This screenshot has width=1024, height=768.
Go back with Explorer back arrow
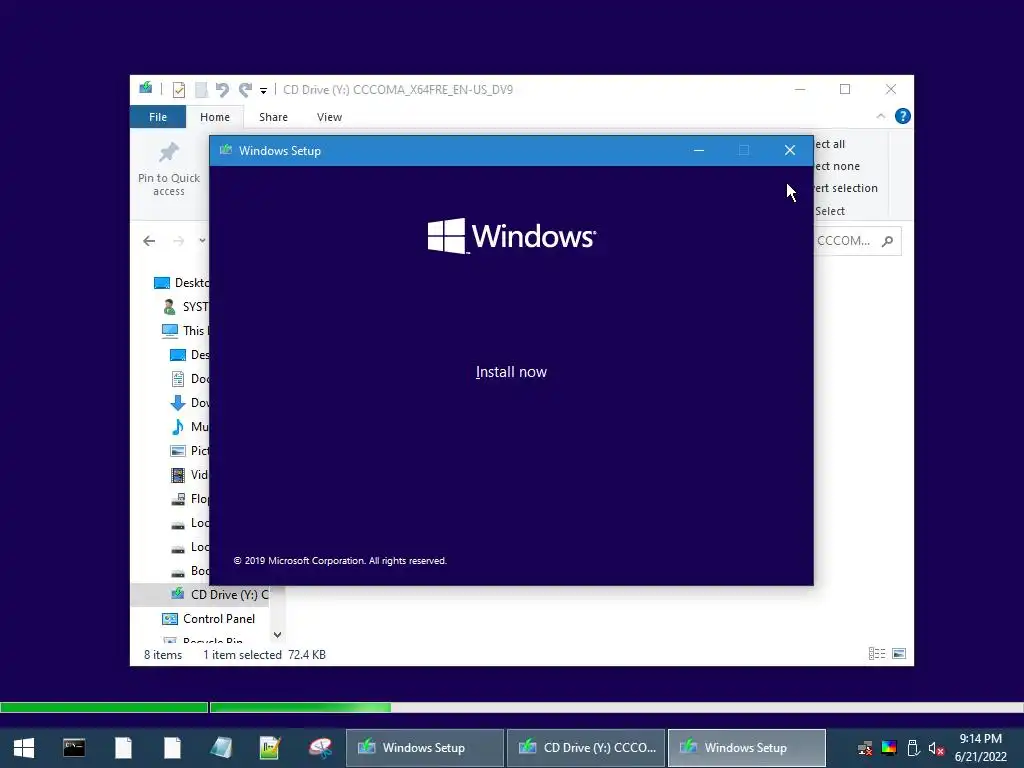149,241
